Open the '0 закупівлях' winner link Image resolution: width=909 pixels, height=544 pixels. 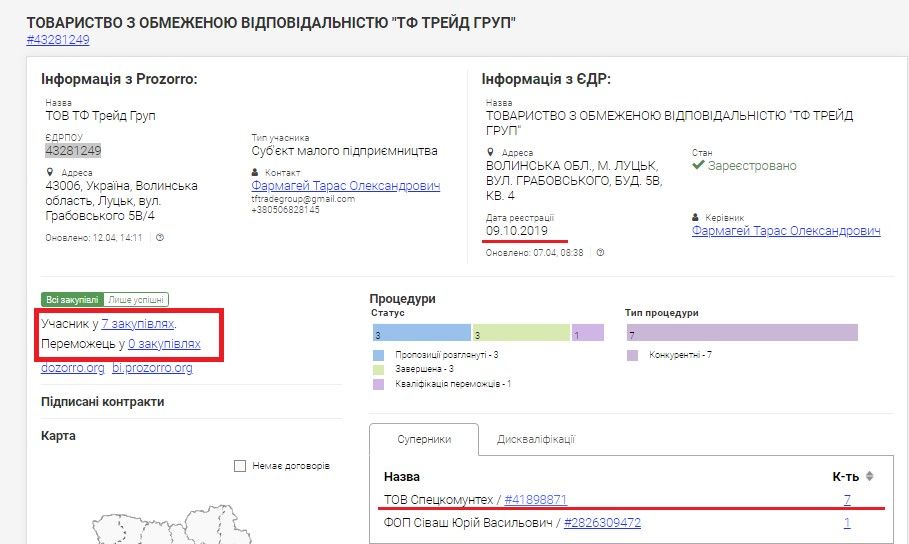pyautogui.click(x=164, y=344)
